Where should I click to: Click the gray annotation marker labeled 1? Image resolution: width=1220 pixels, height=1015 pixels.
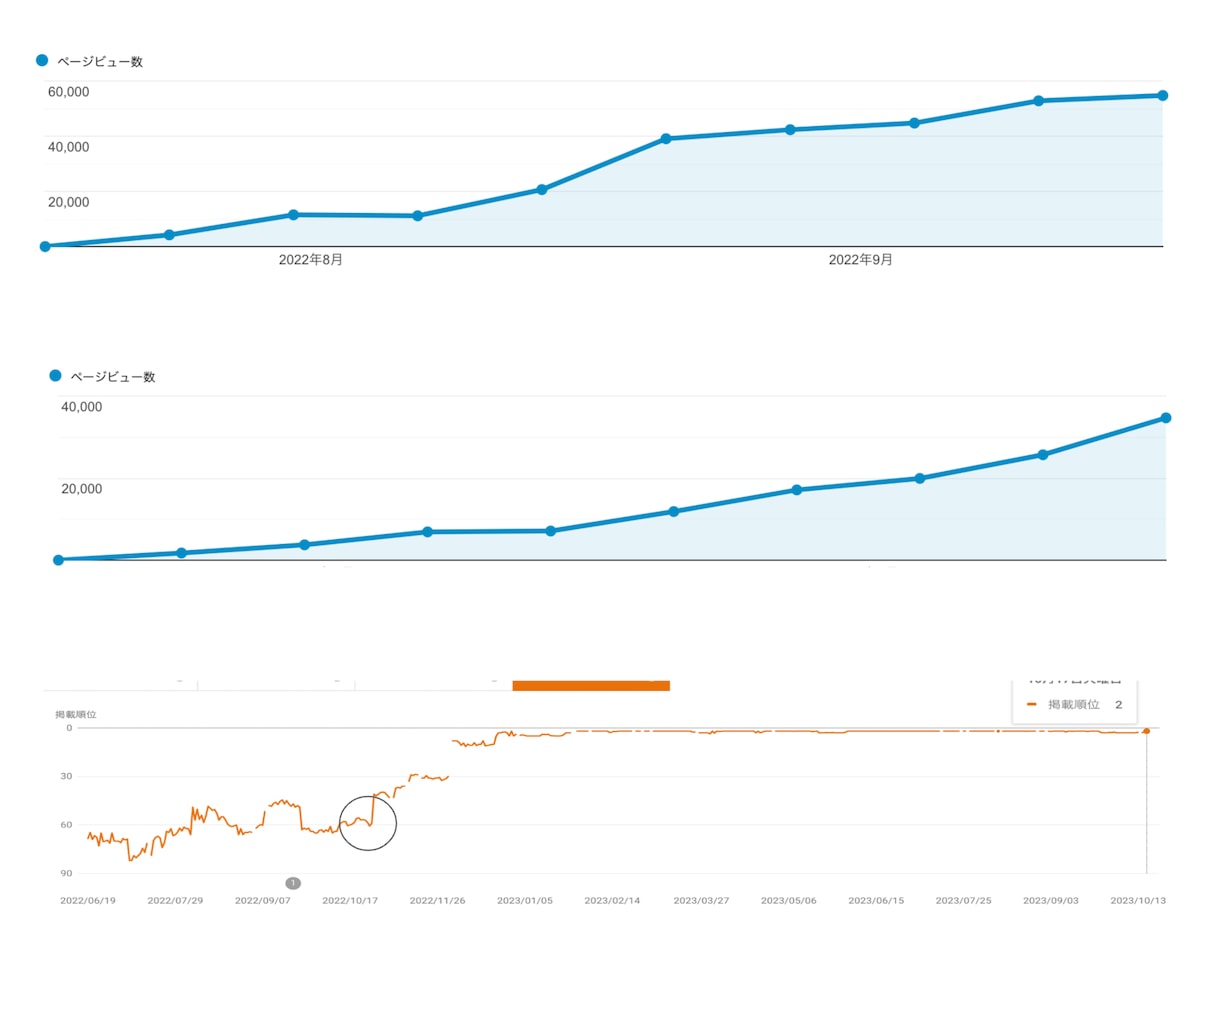(293, 883)
